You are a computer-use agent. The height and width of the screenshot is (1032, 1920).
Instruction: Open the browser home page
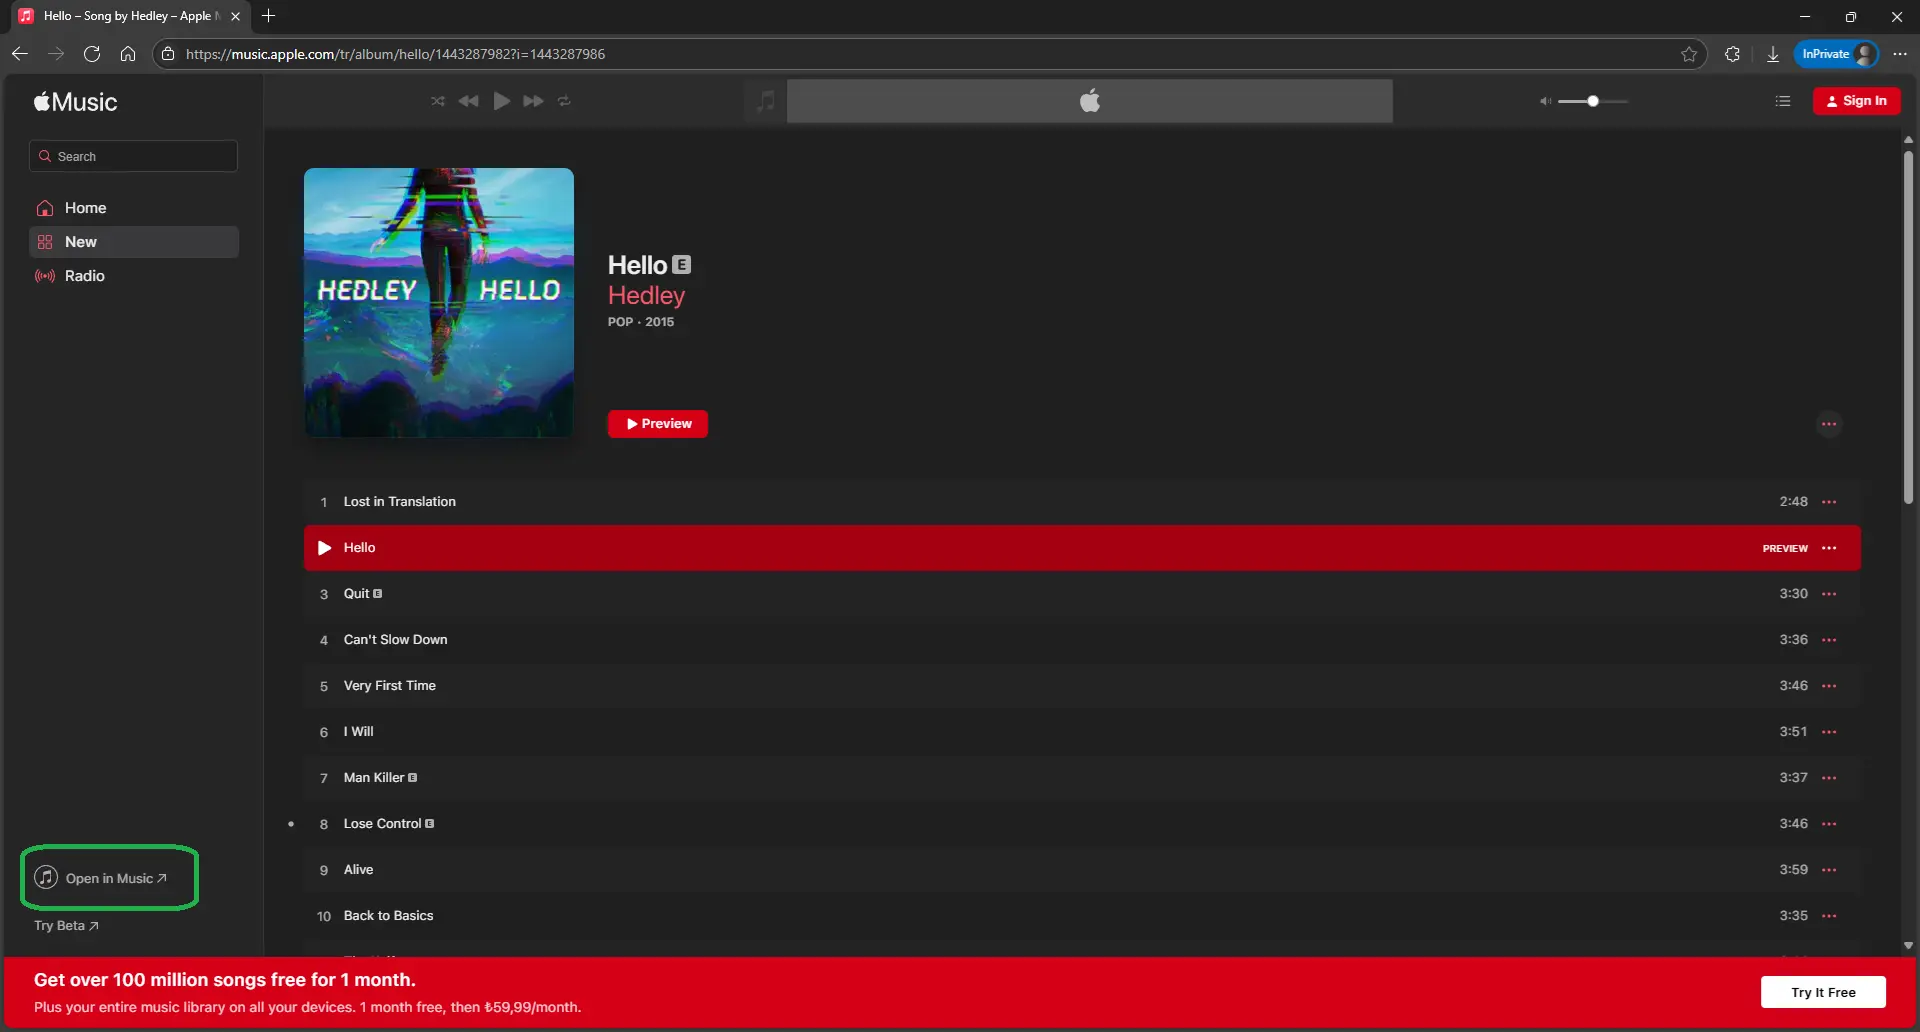point(128,54)
